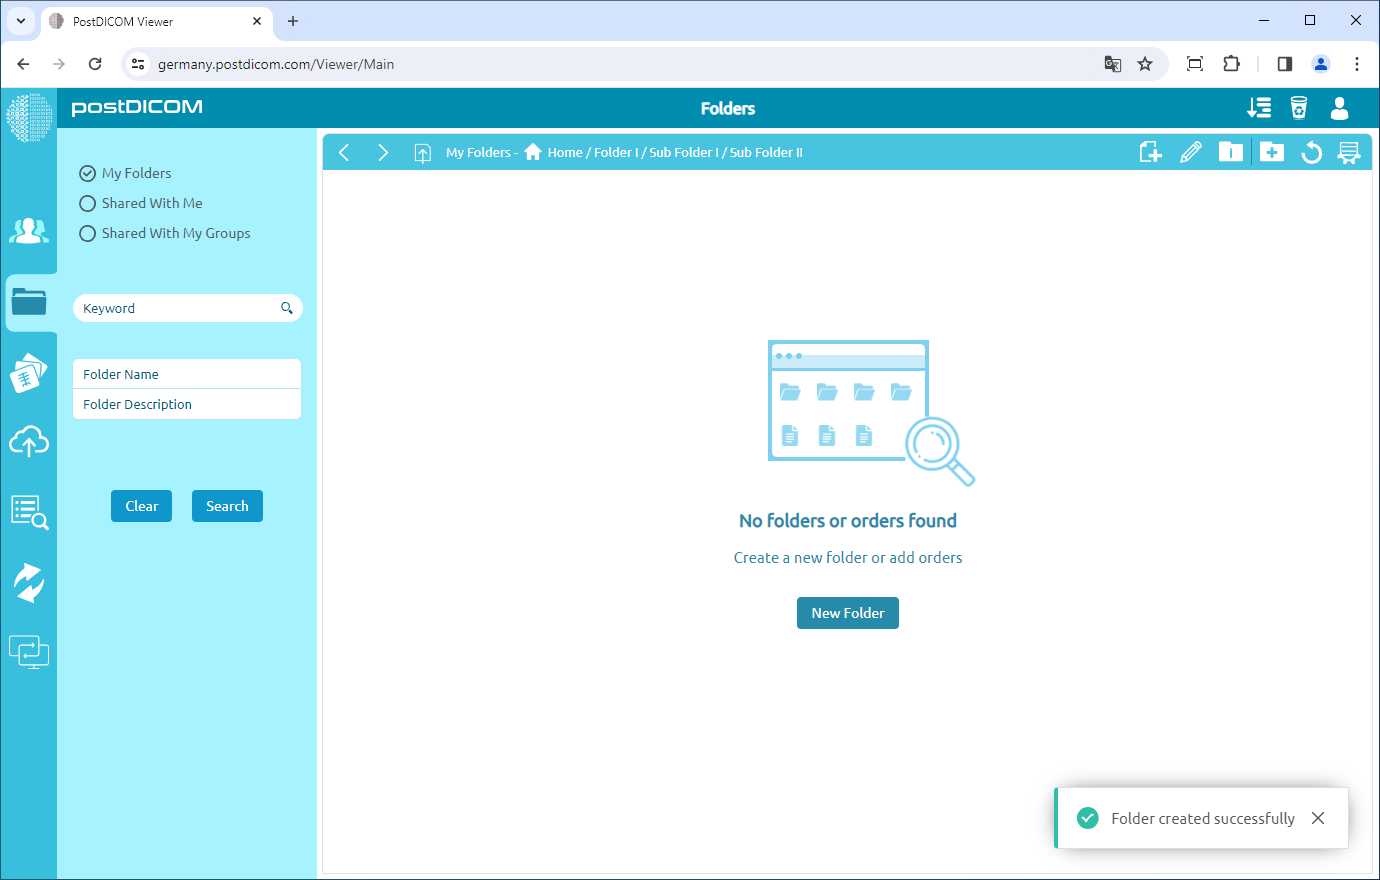Open the trash icon in top bar

[1299, 107]
